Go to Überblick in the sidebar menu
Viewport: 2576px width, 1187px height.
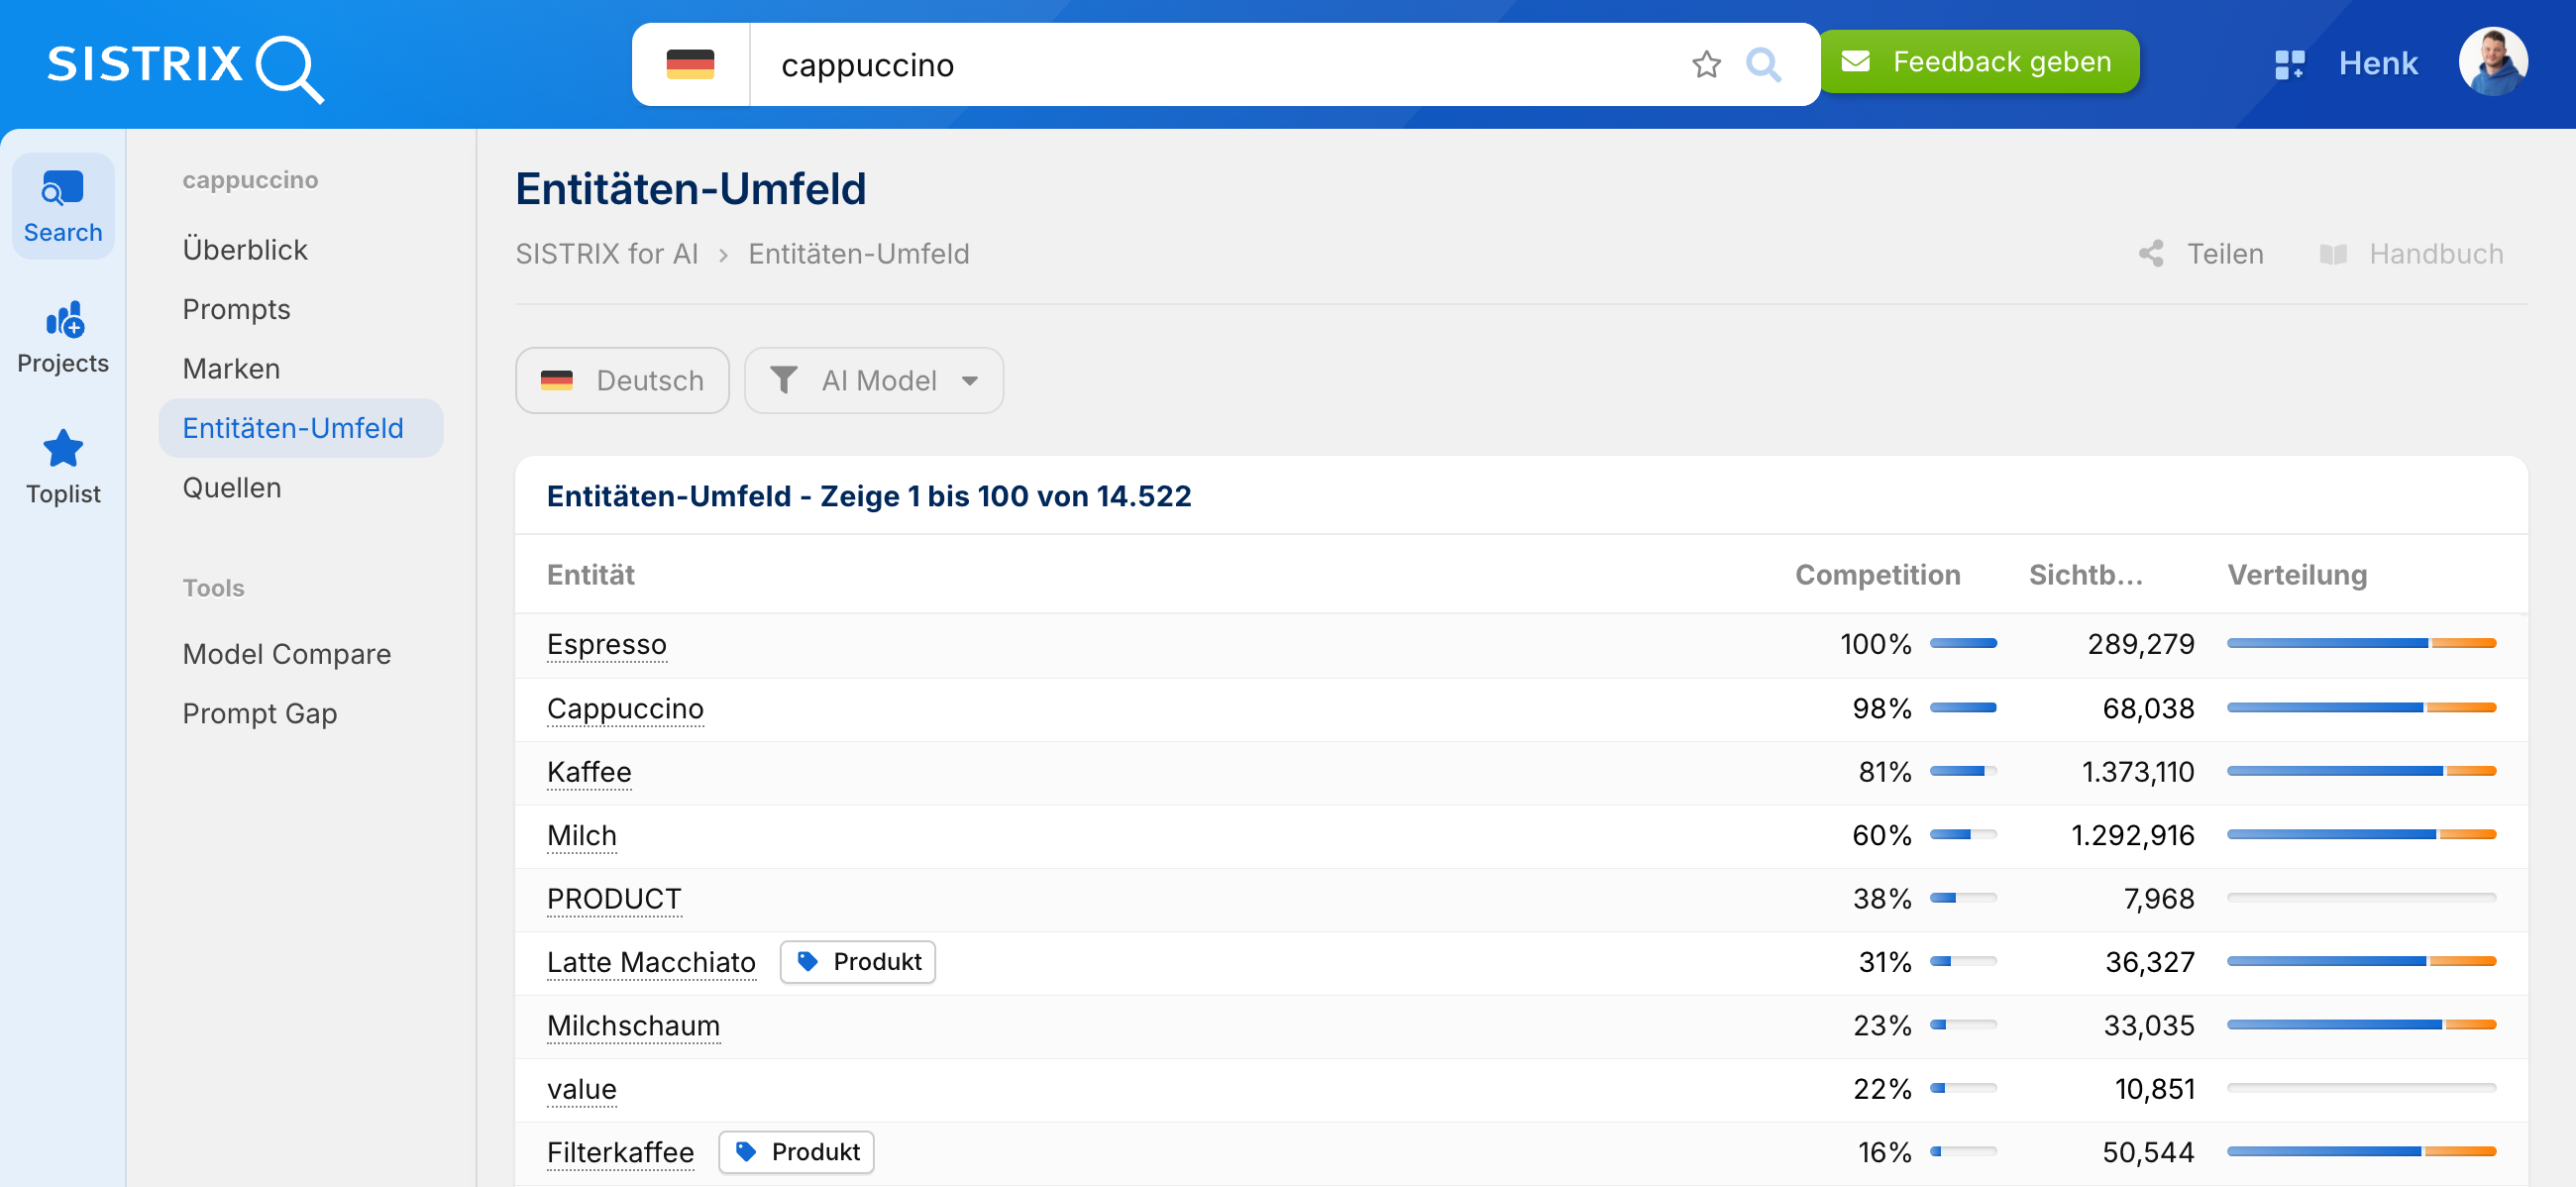coord(245,250)
